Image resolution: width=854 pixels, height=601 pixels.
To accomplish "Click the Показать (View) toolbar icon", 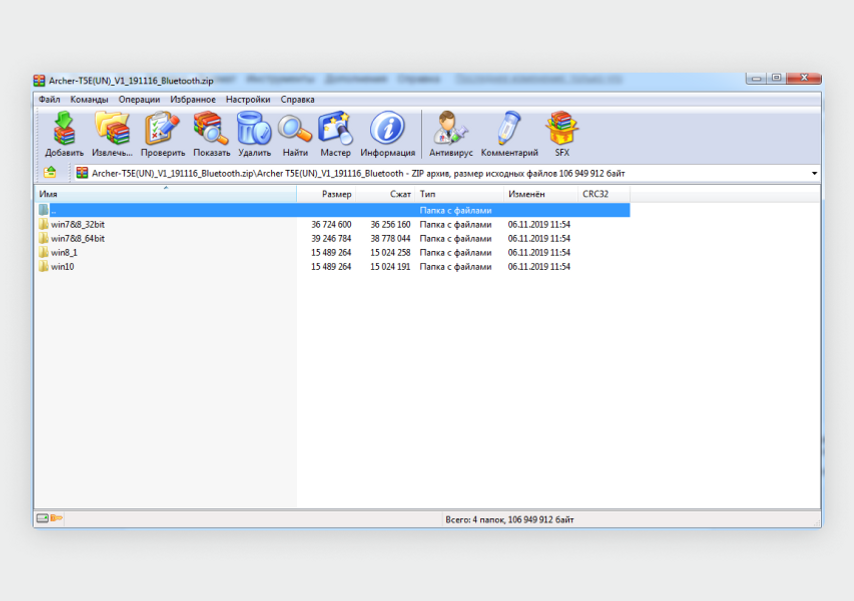I will coord(211,134).
